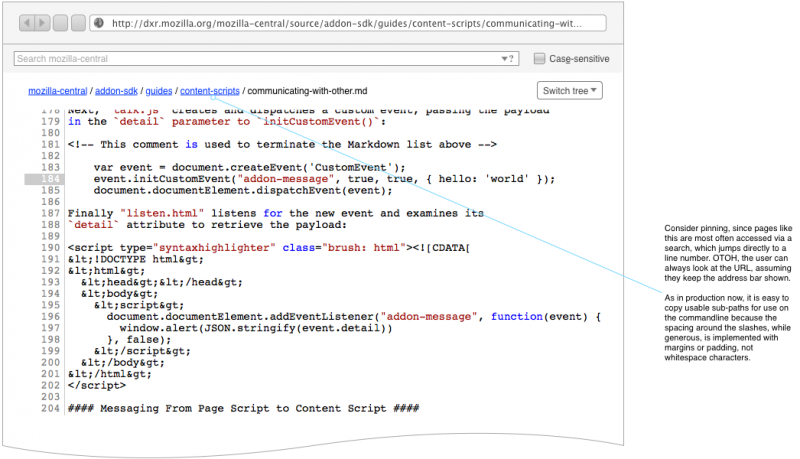The width and height of the screenshot is (800, 459).
Task: Select line number 187
Action: coord(51,213)
